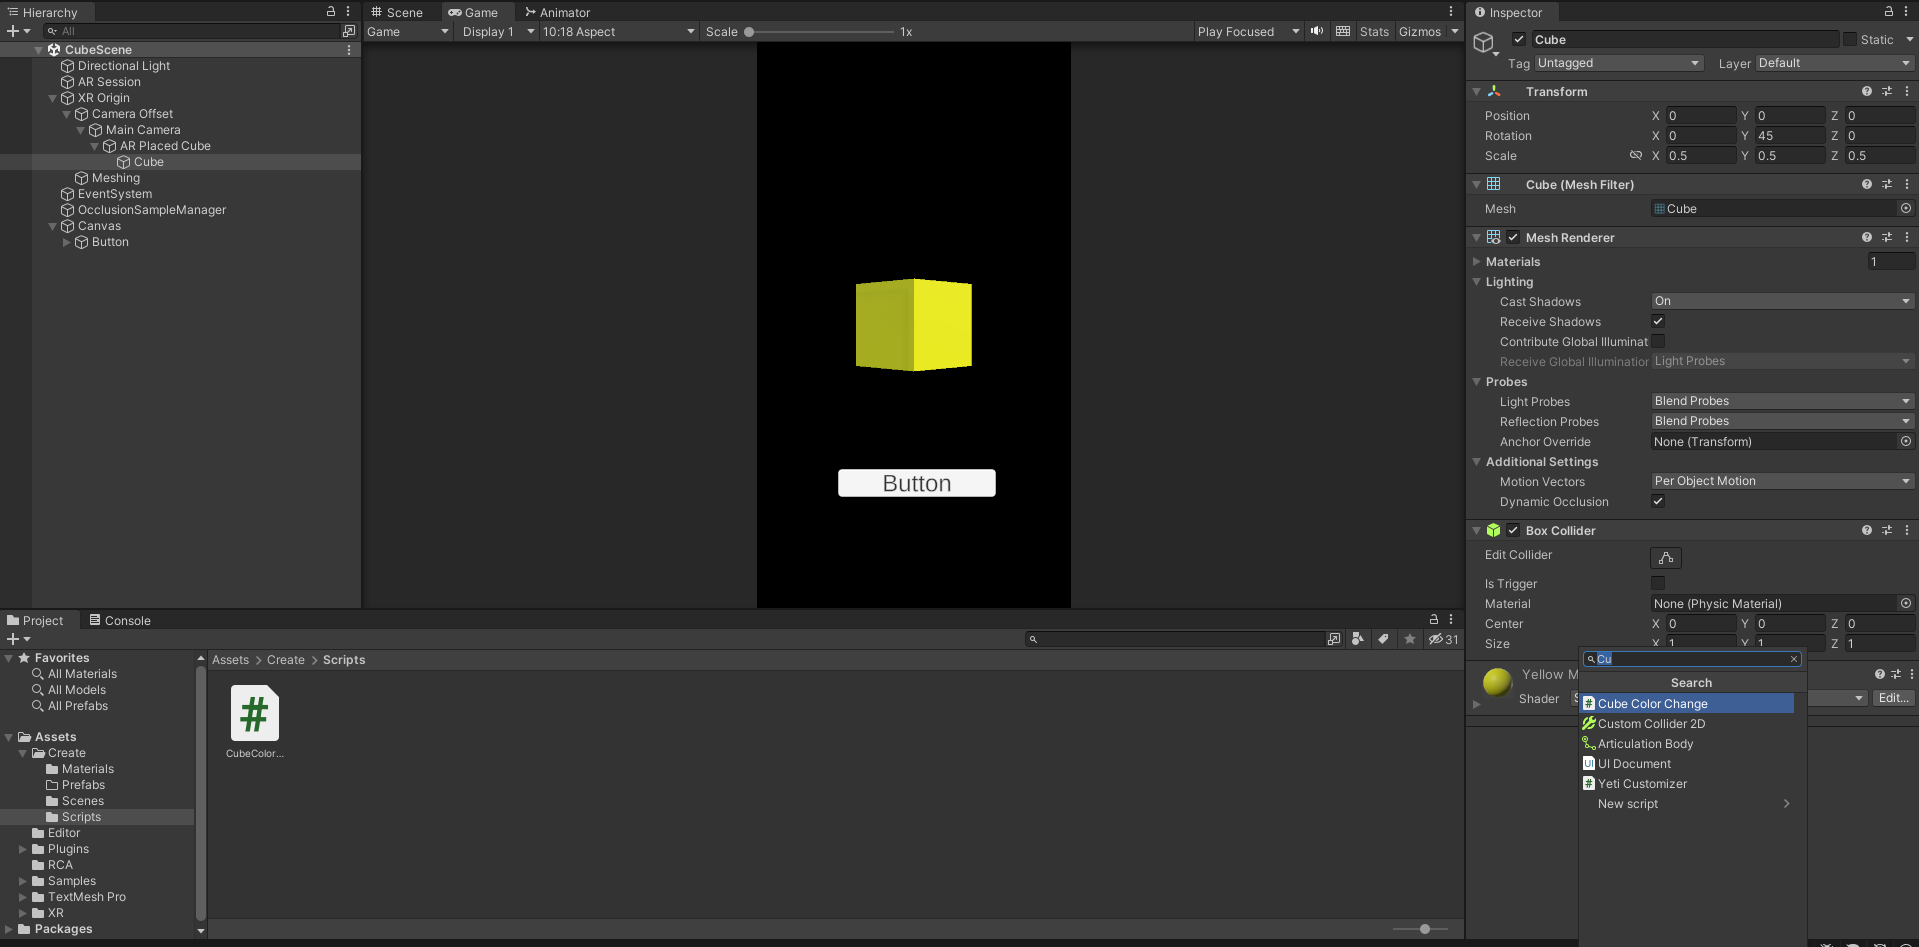Toggle the Mesh Renderer enabled checkbox

pyautogui.click(x=1513, y=237)
